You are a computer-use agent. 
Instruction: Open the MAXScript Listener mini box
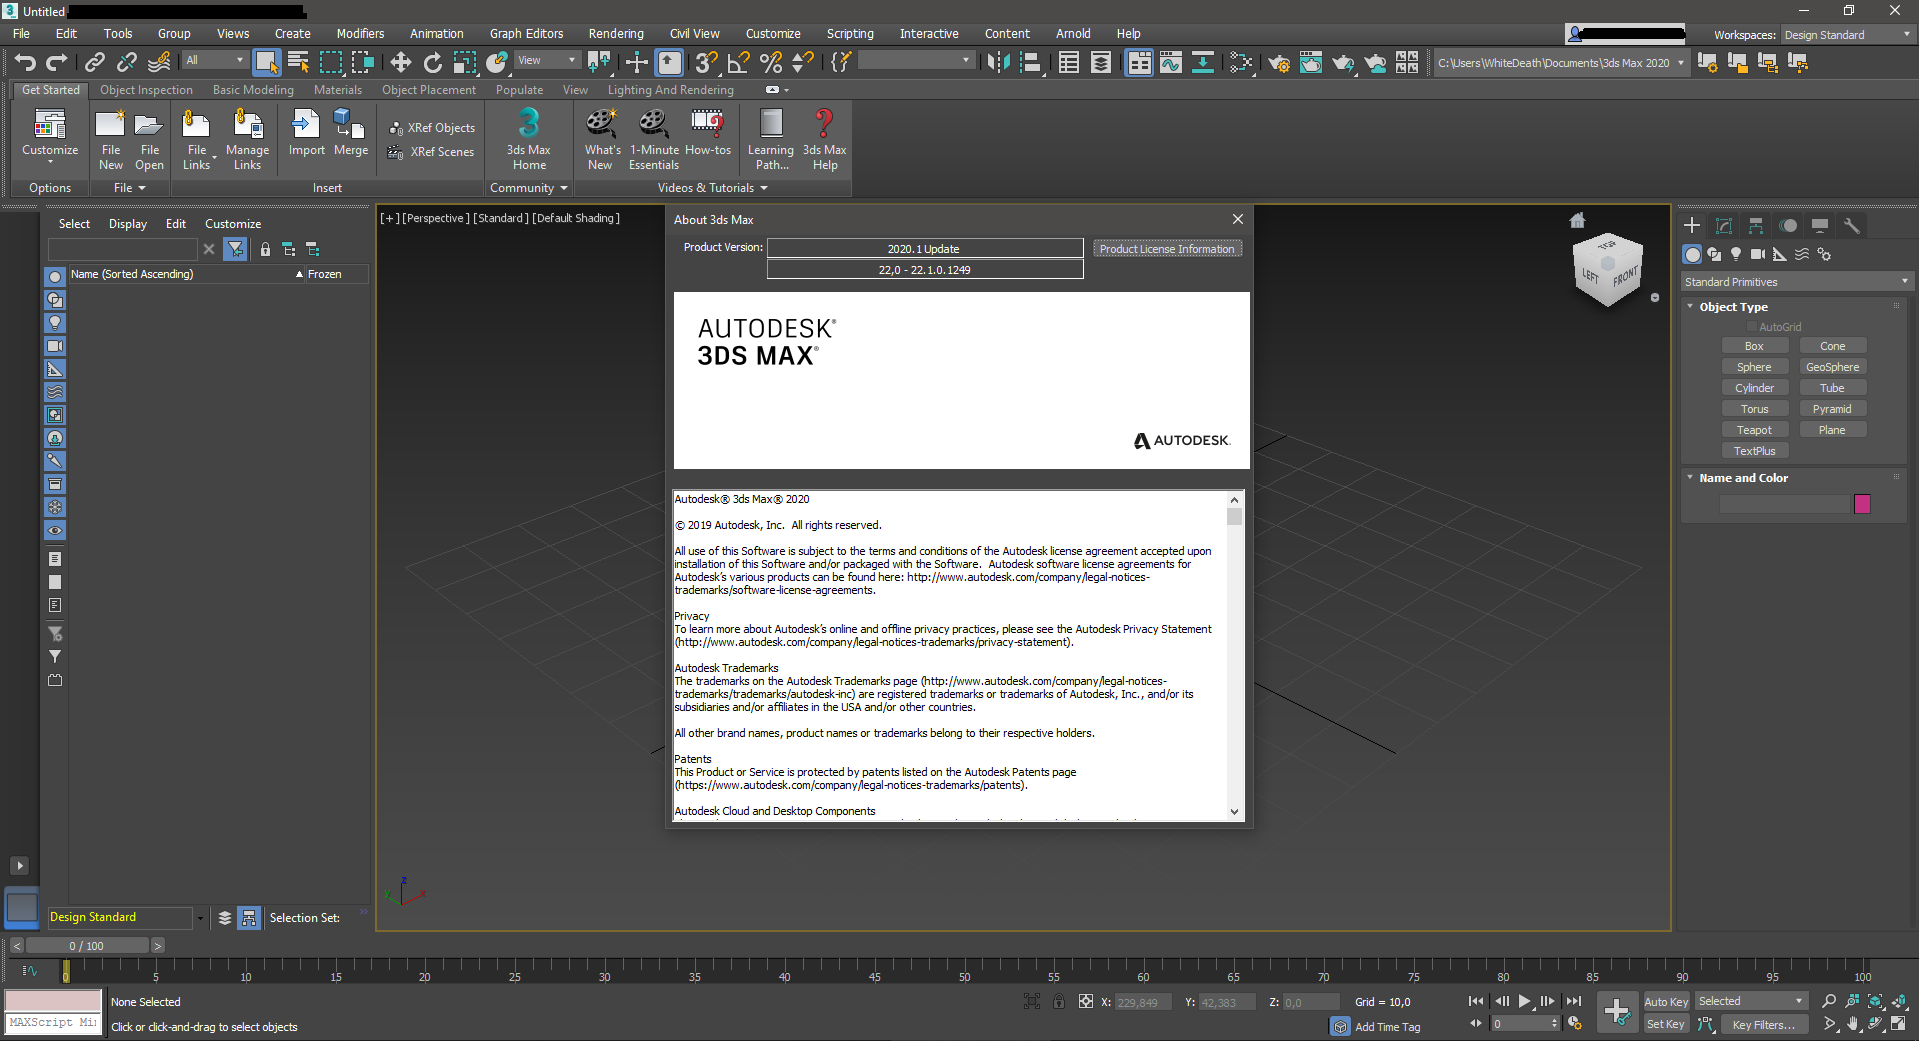coord(53,1023)
